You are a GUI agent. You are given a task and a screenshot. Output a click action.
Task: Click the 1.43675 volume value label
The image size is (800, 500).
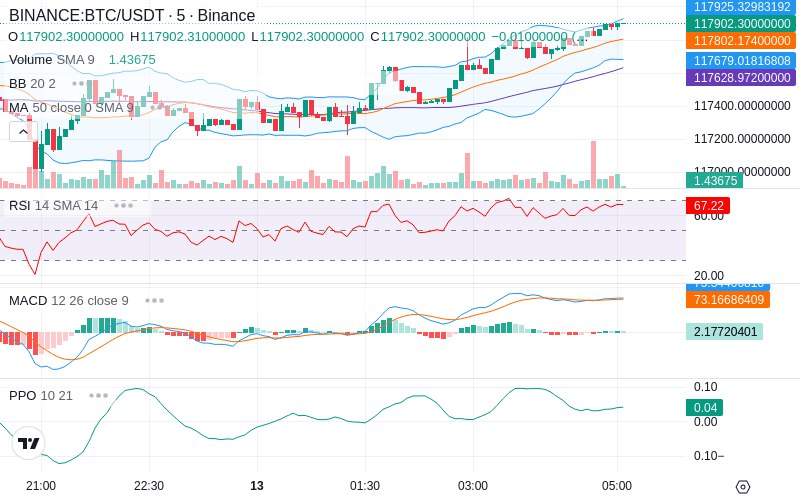click(x=715, y=181)
